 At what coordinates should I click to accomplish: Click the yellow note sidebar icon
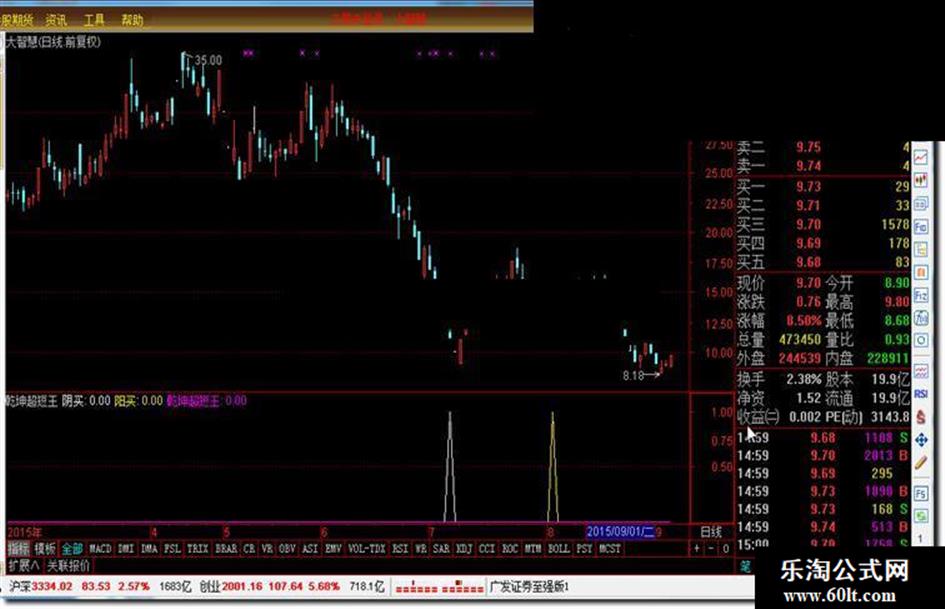tap(921, 249)
